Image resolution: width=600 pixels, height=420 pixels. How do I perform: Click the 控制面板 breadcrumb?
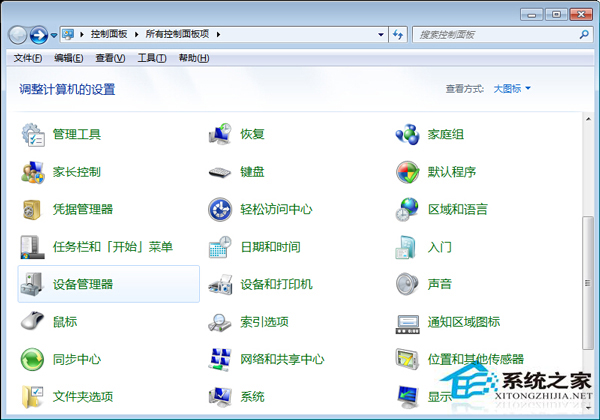(x=109, y=34)
